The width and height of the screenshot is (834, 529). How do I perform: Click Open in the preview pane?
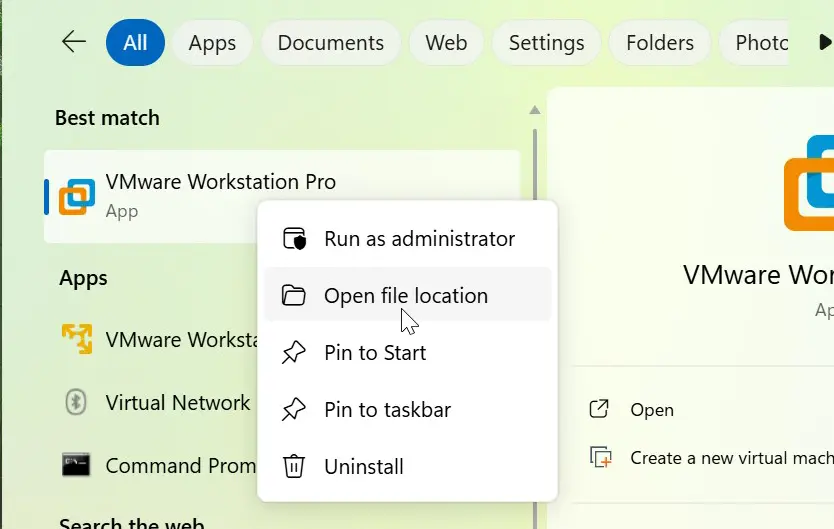pyautogui.click(x=651, y=410)
